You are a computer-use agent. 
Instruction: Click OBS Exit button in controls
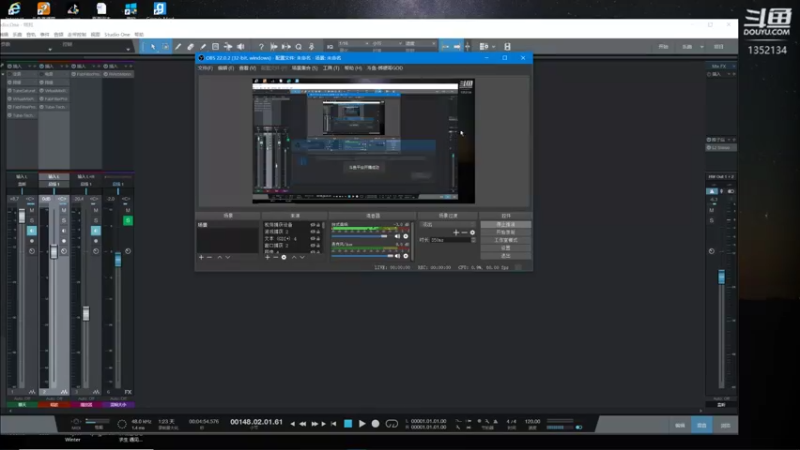pos(506,256)
